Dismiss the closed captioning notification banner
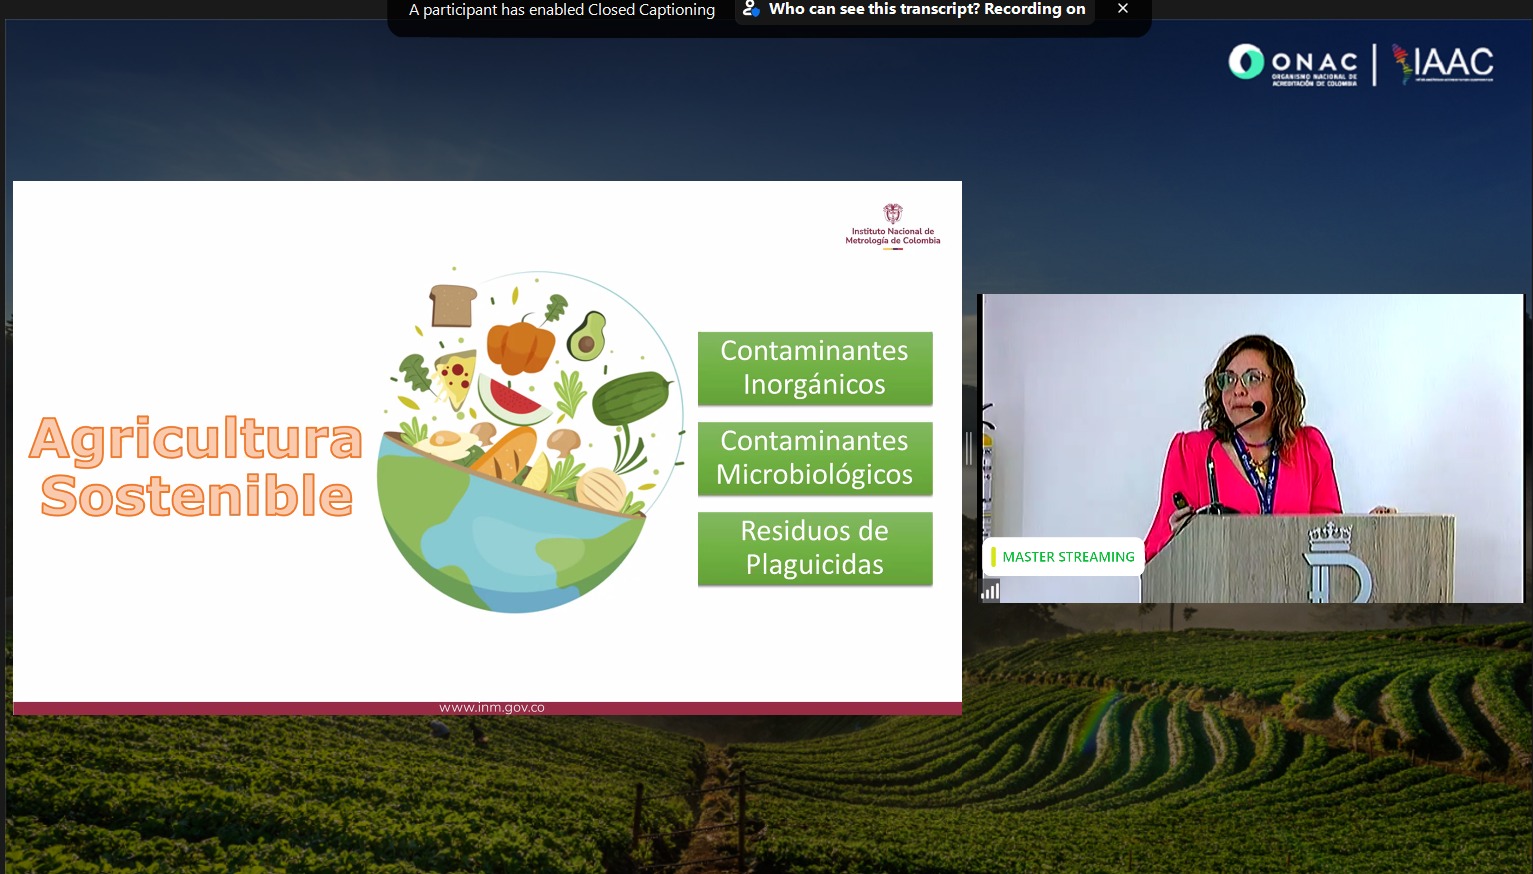The height and width of the screenshot is (874, 1533). coord(1123,9)
